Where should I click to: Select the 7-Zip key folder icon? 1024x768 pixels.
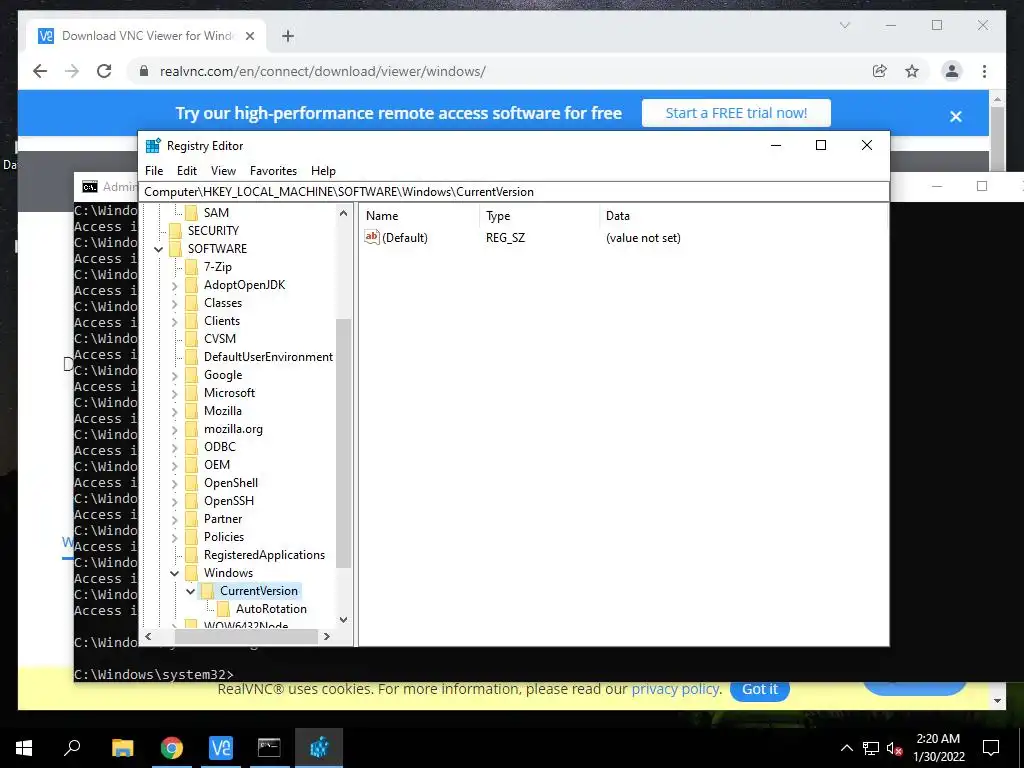tap(191, 266)
